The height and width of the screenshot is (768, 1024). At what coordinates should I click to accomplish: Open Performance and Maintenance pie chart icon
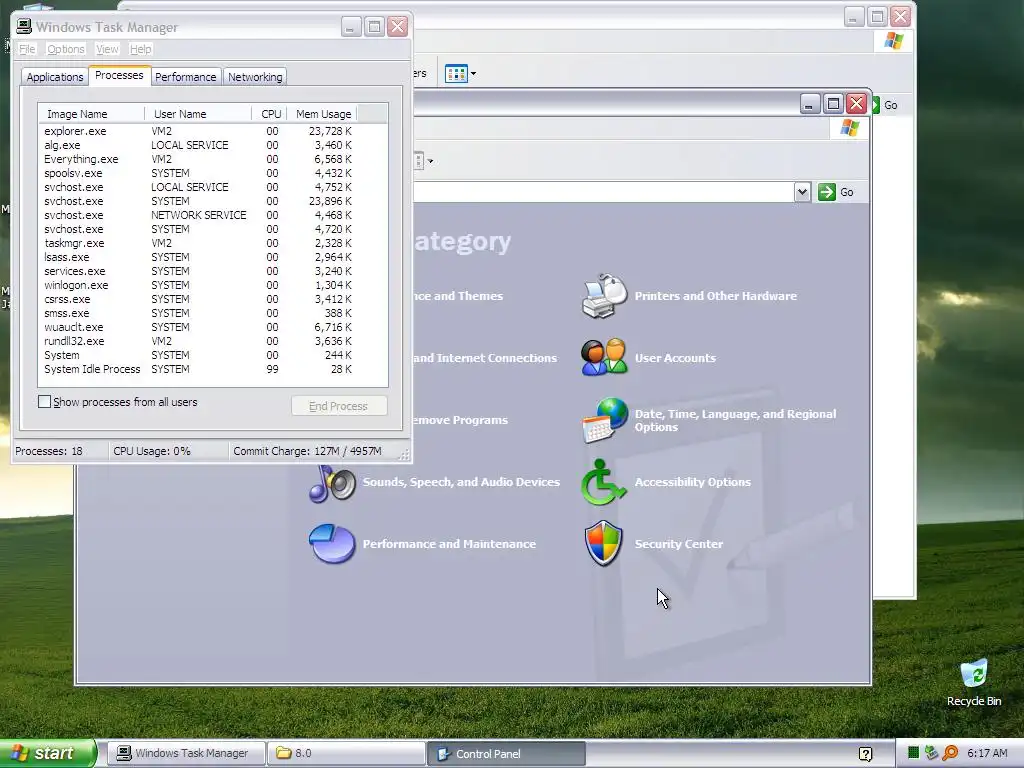pos(332,543)
